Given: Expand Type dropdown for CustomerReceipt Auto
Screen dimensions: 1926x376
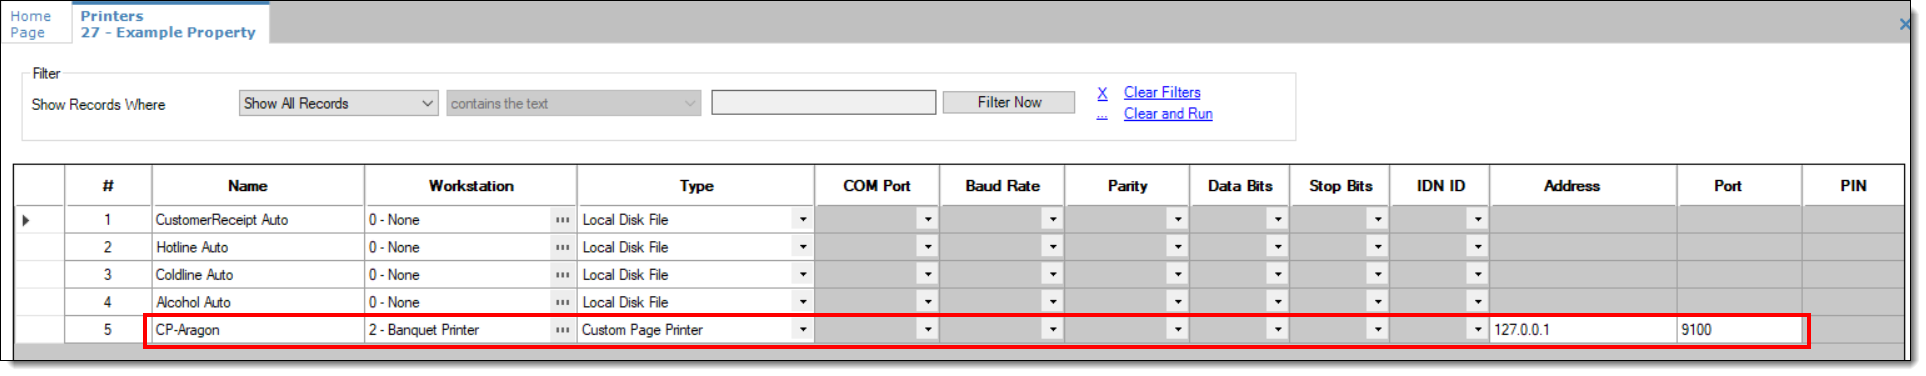Looking at the screenshot, I should pos(802,220).
